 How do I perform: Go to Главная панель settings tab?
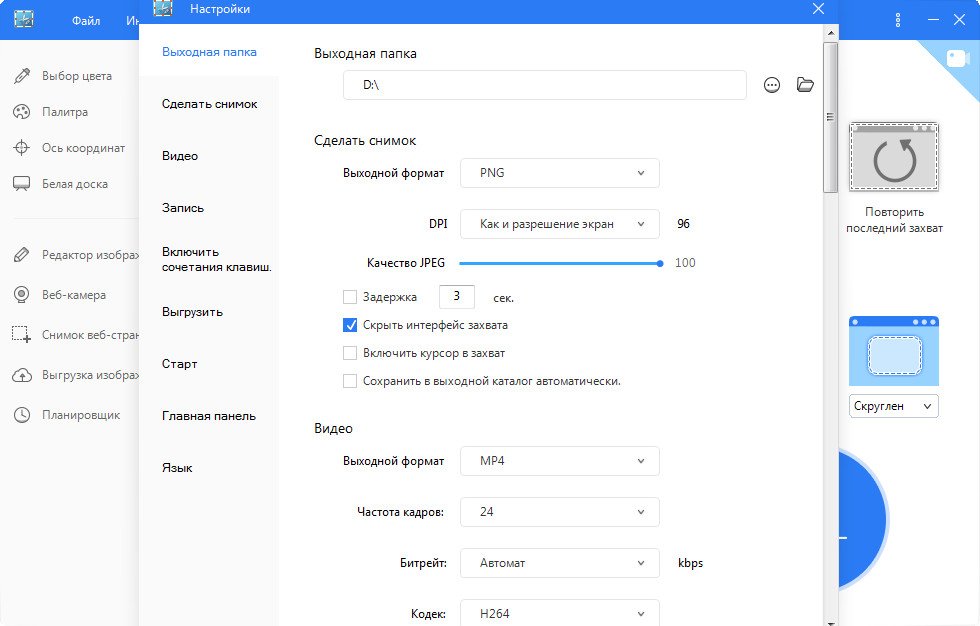[209, 415]
